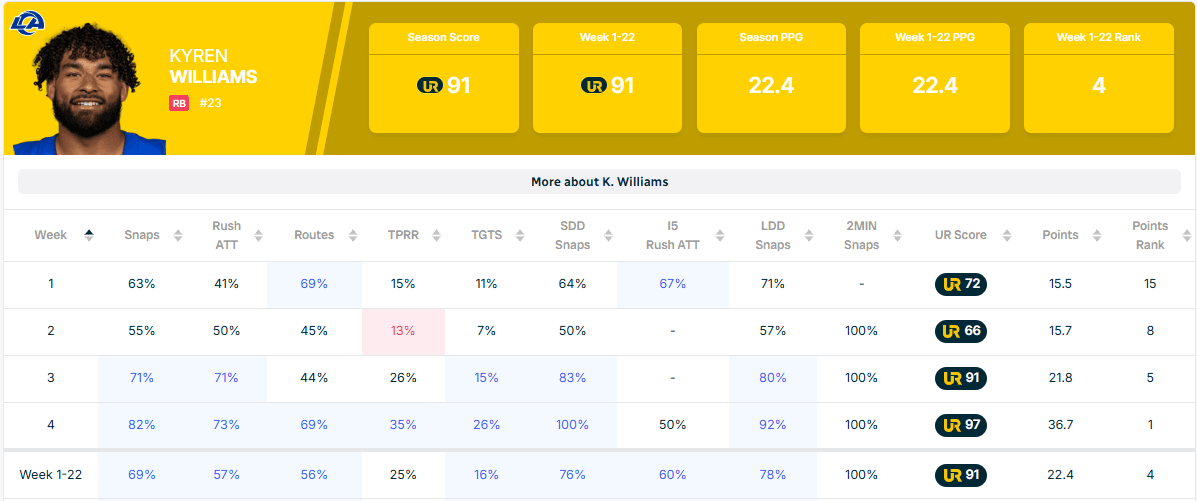The image size is (1197, 501).
Task: Click UR 91 badge in Week 1-22 row
Action: click(960, 475)
